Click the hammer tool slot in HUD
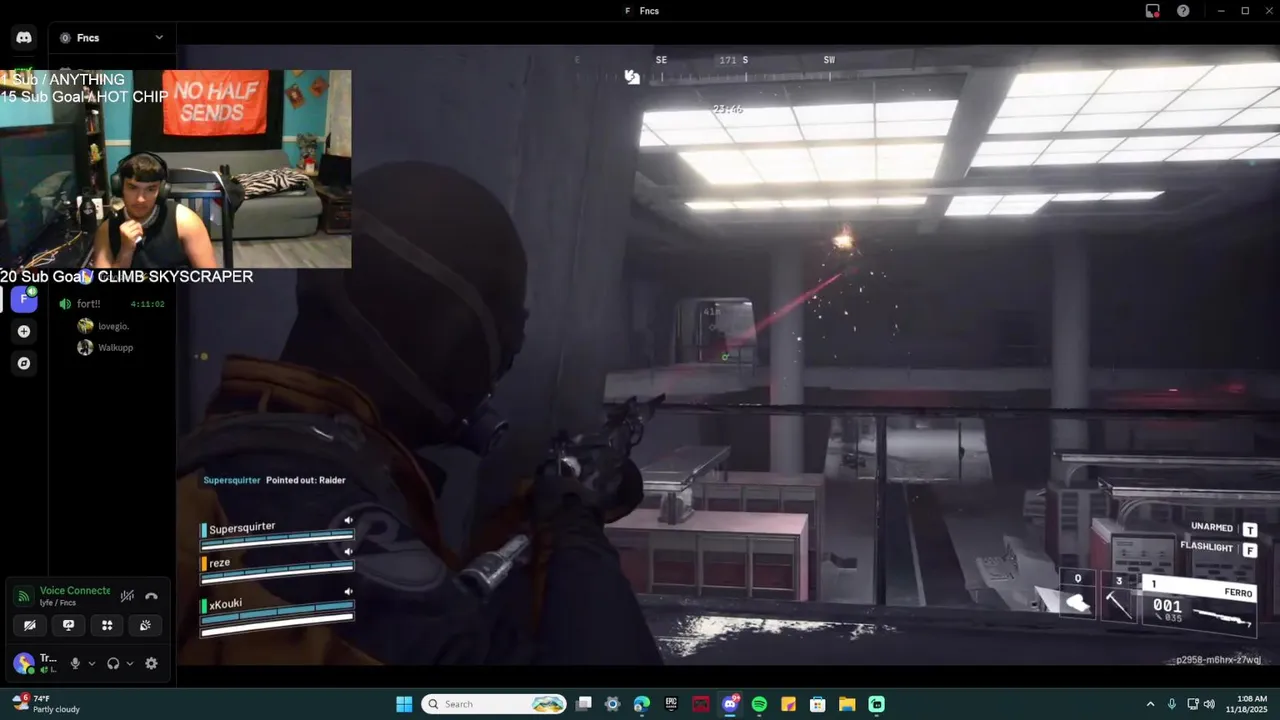 tap(1119, 596)
